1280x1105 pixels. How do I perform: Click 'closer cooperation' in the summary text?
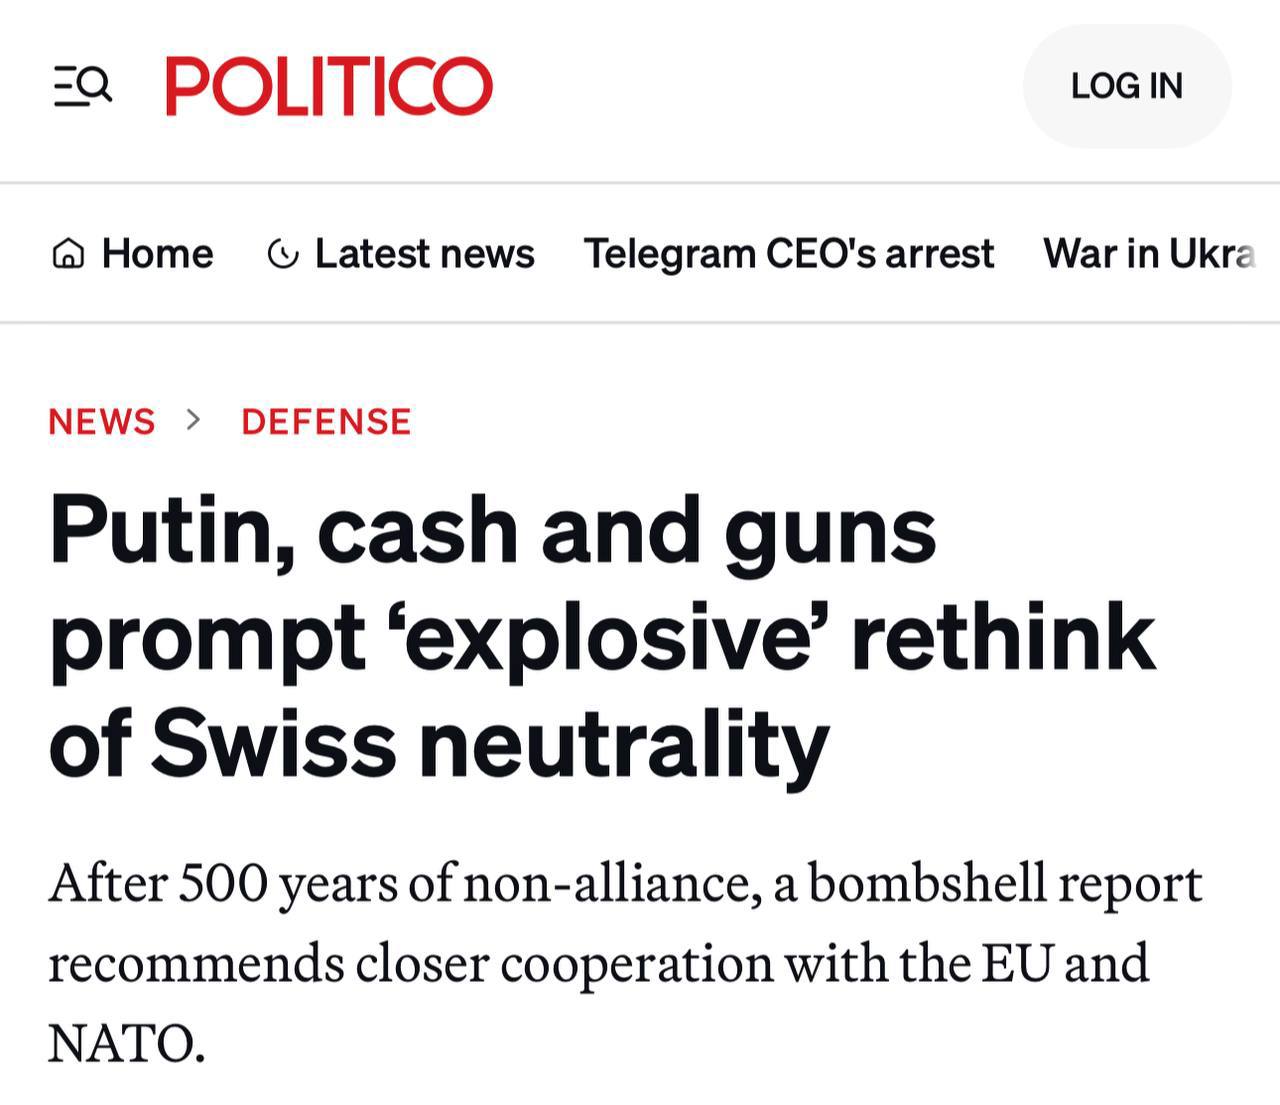tap(565, 964)
